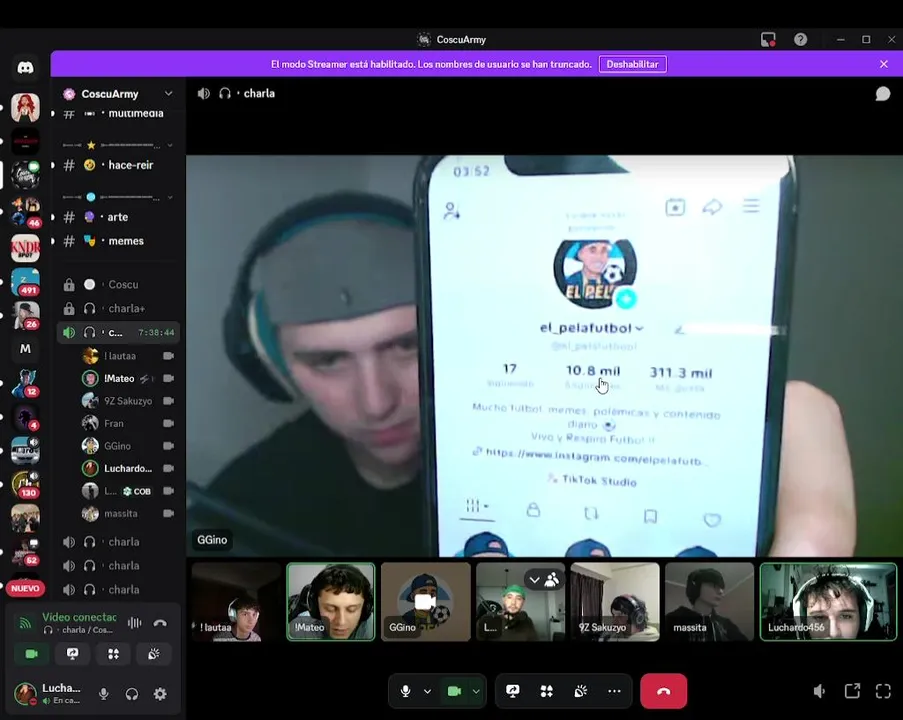Screen dimensions: 903x720
Task: Select 9Z Sakuzyo video thumbnail
Action: click(614, 601)
